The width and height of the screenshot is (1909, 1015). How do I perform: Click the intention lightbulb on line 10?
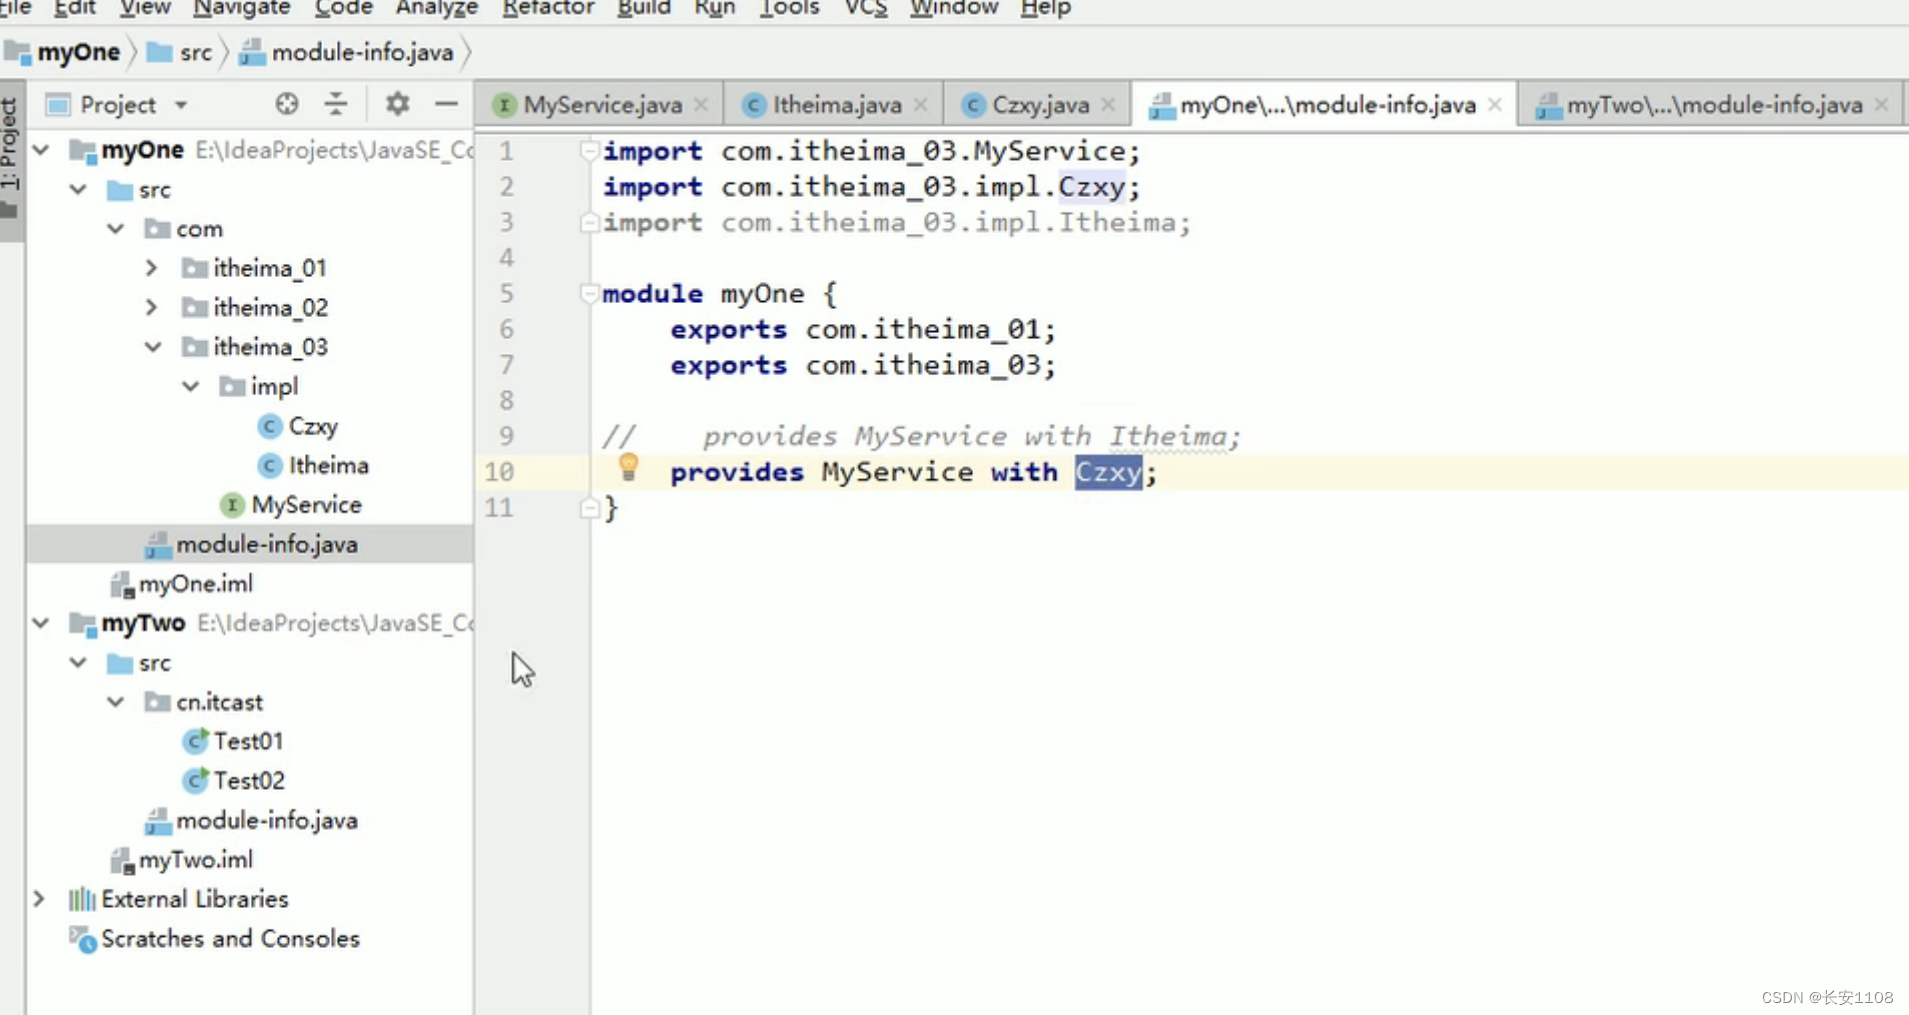628,466
